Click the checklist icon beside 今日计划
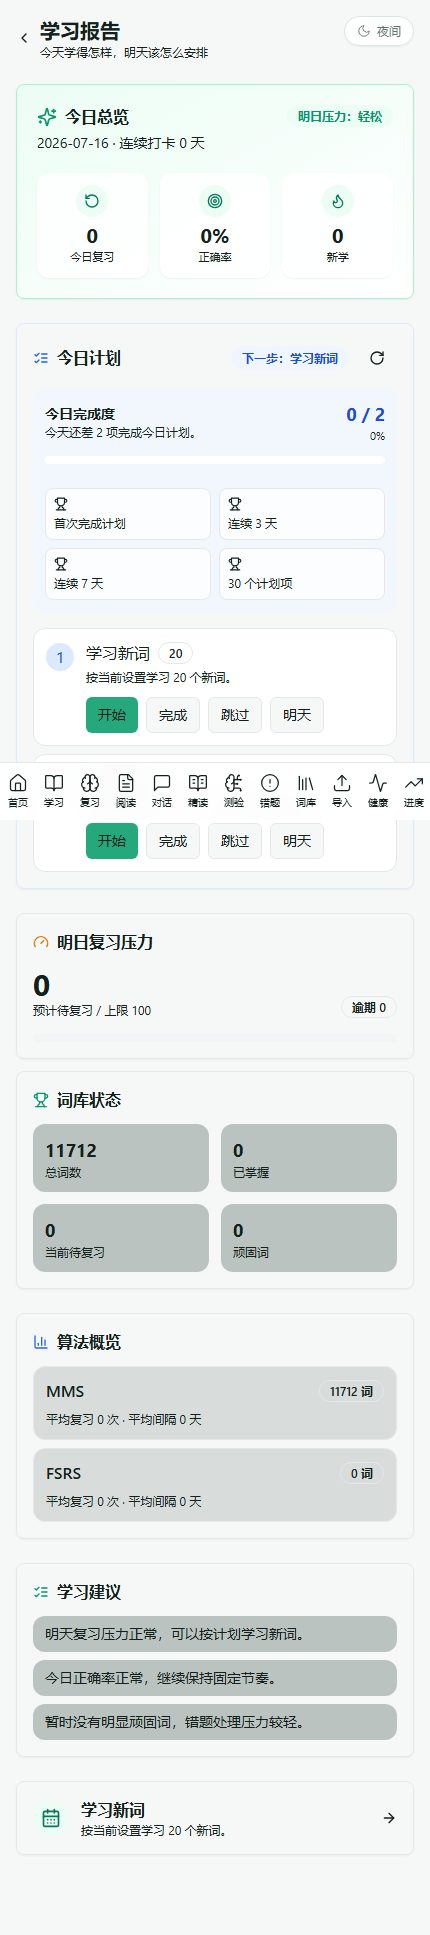This screenshot has width=430, height=1935. tap(41, 358)
